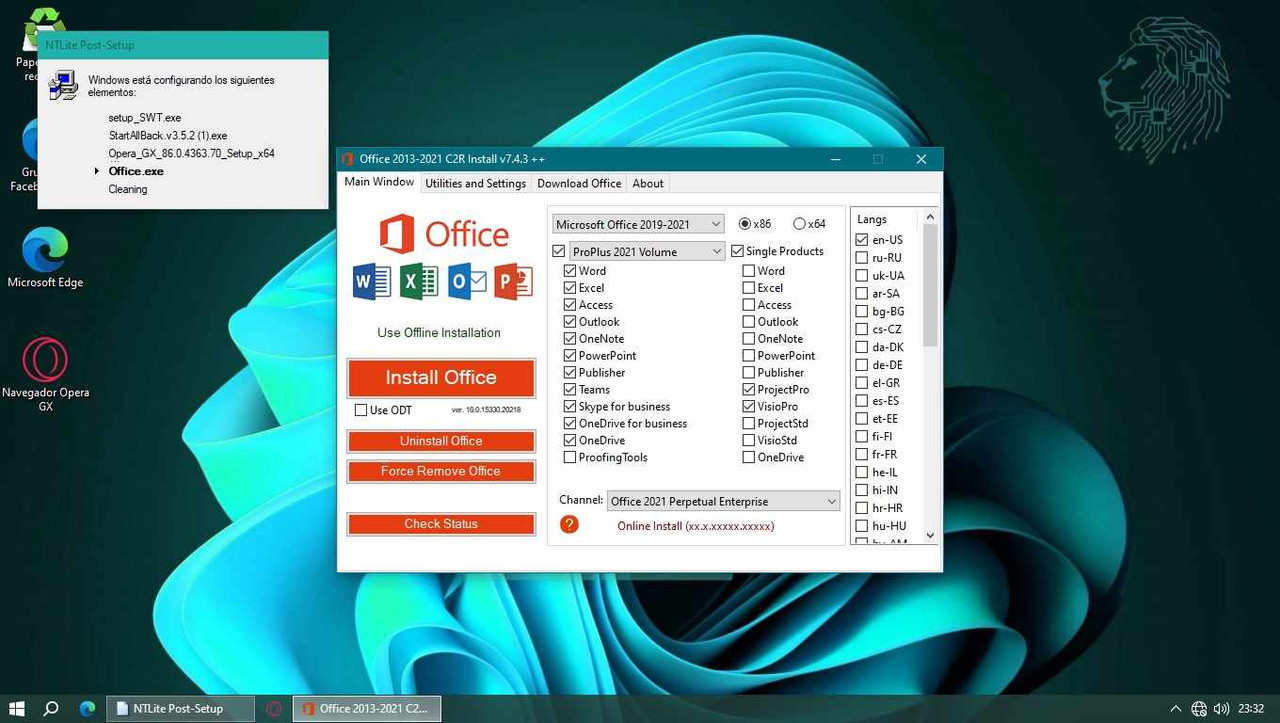Open the About tab
The height and width of the screenshot is (723, 1280).
[648, 183]
